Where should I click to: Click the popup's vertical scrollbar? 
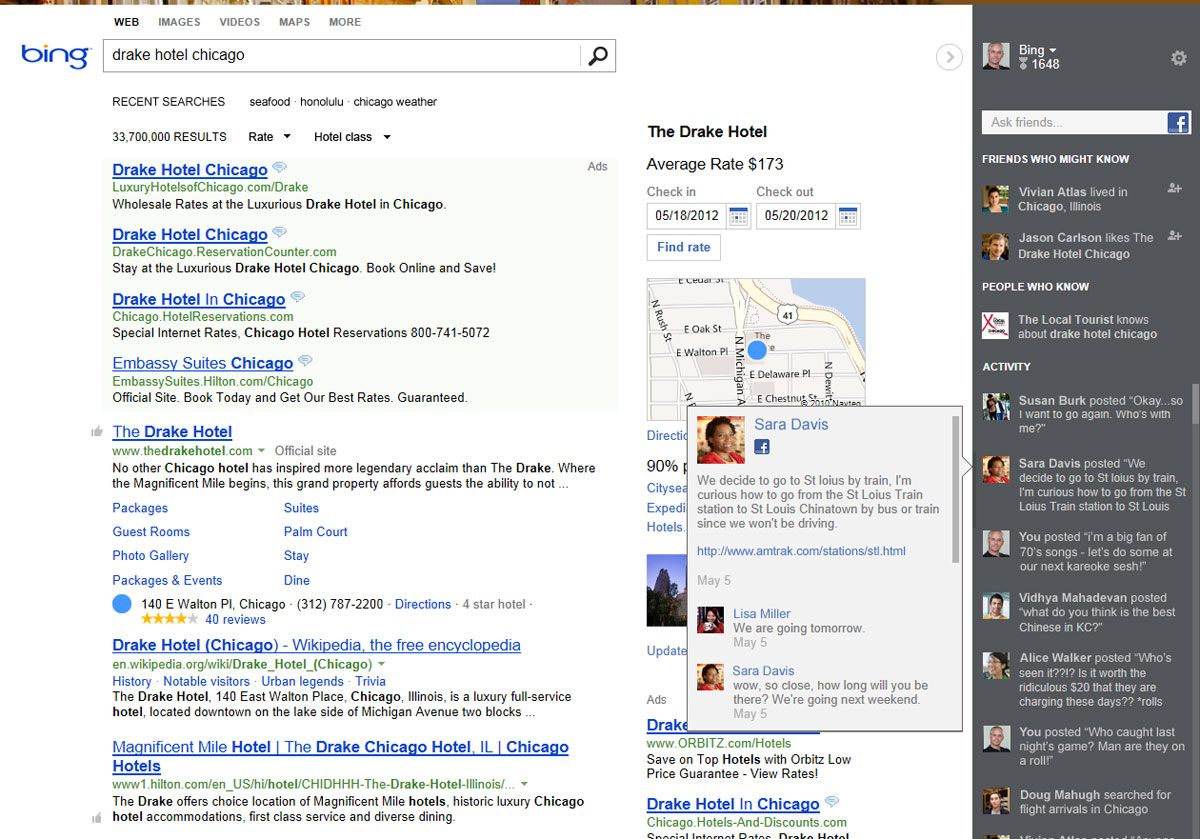(956, 490)
